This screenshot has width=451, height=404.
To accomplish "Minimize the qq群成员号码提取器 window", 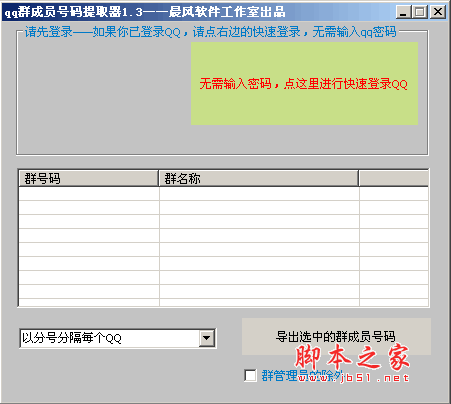I will tap(403, 12).
